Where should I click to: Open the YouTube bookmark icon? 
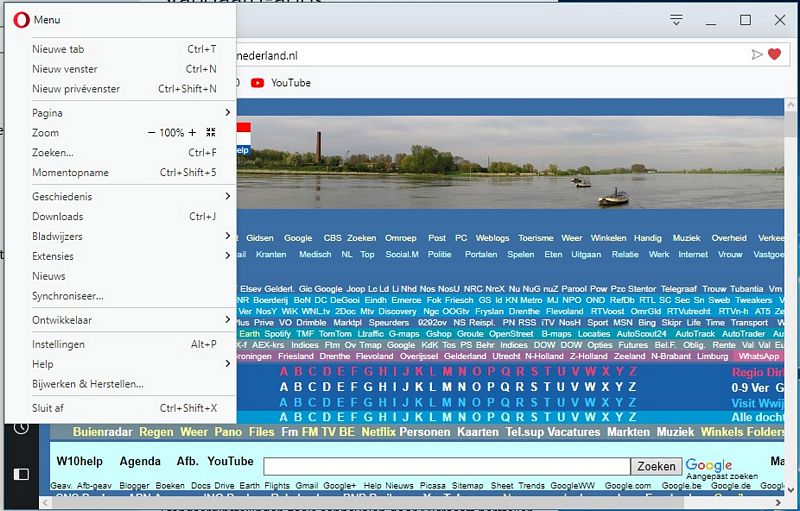point(257,83)
